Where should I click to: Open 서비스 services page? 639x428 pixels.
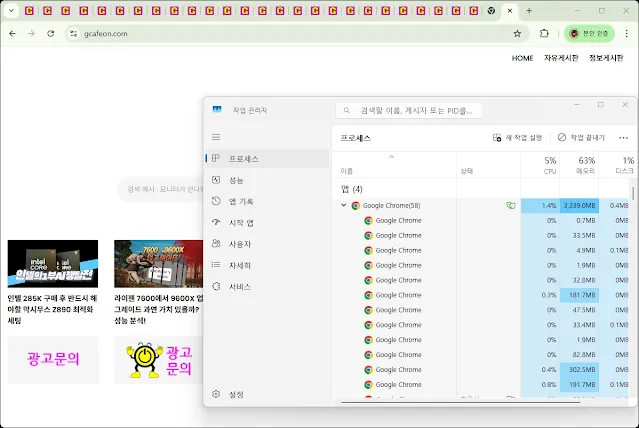pos(267,287)
